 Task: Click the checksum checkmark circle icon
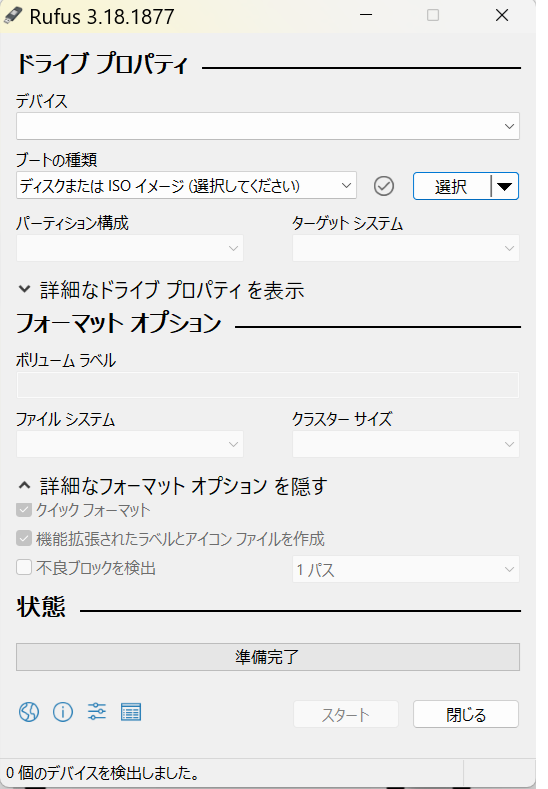384,186
